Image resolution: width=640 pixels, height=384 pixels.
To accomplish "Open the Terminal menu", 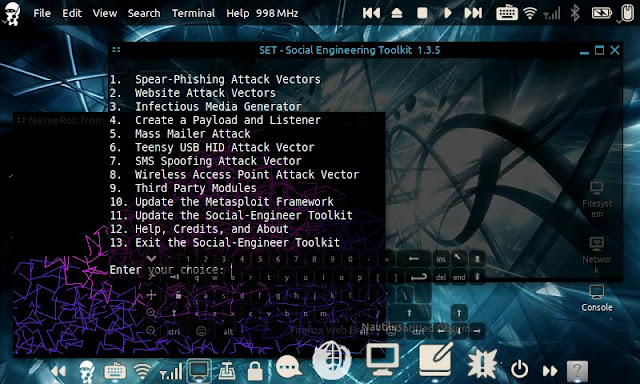I will click(193, 13).
